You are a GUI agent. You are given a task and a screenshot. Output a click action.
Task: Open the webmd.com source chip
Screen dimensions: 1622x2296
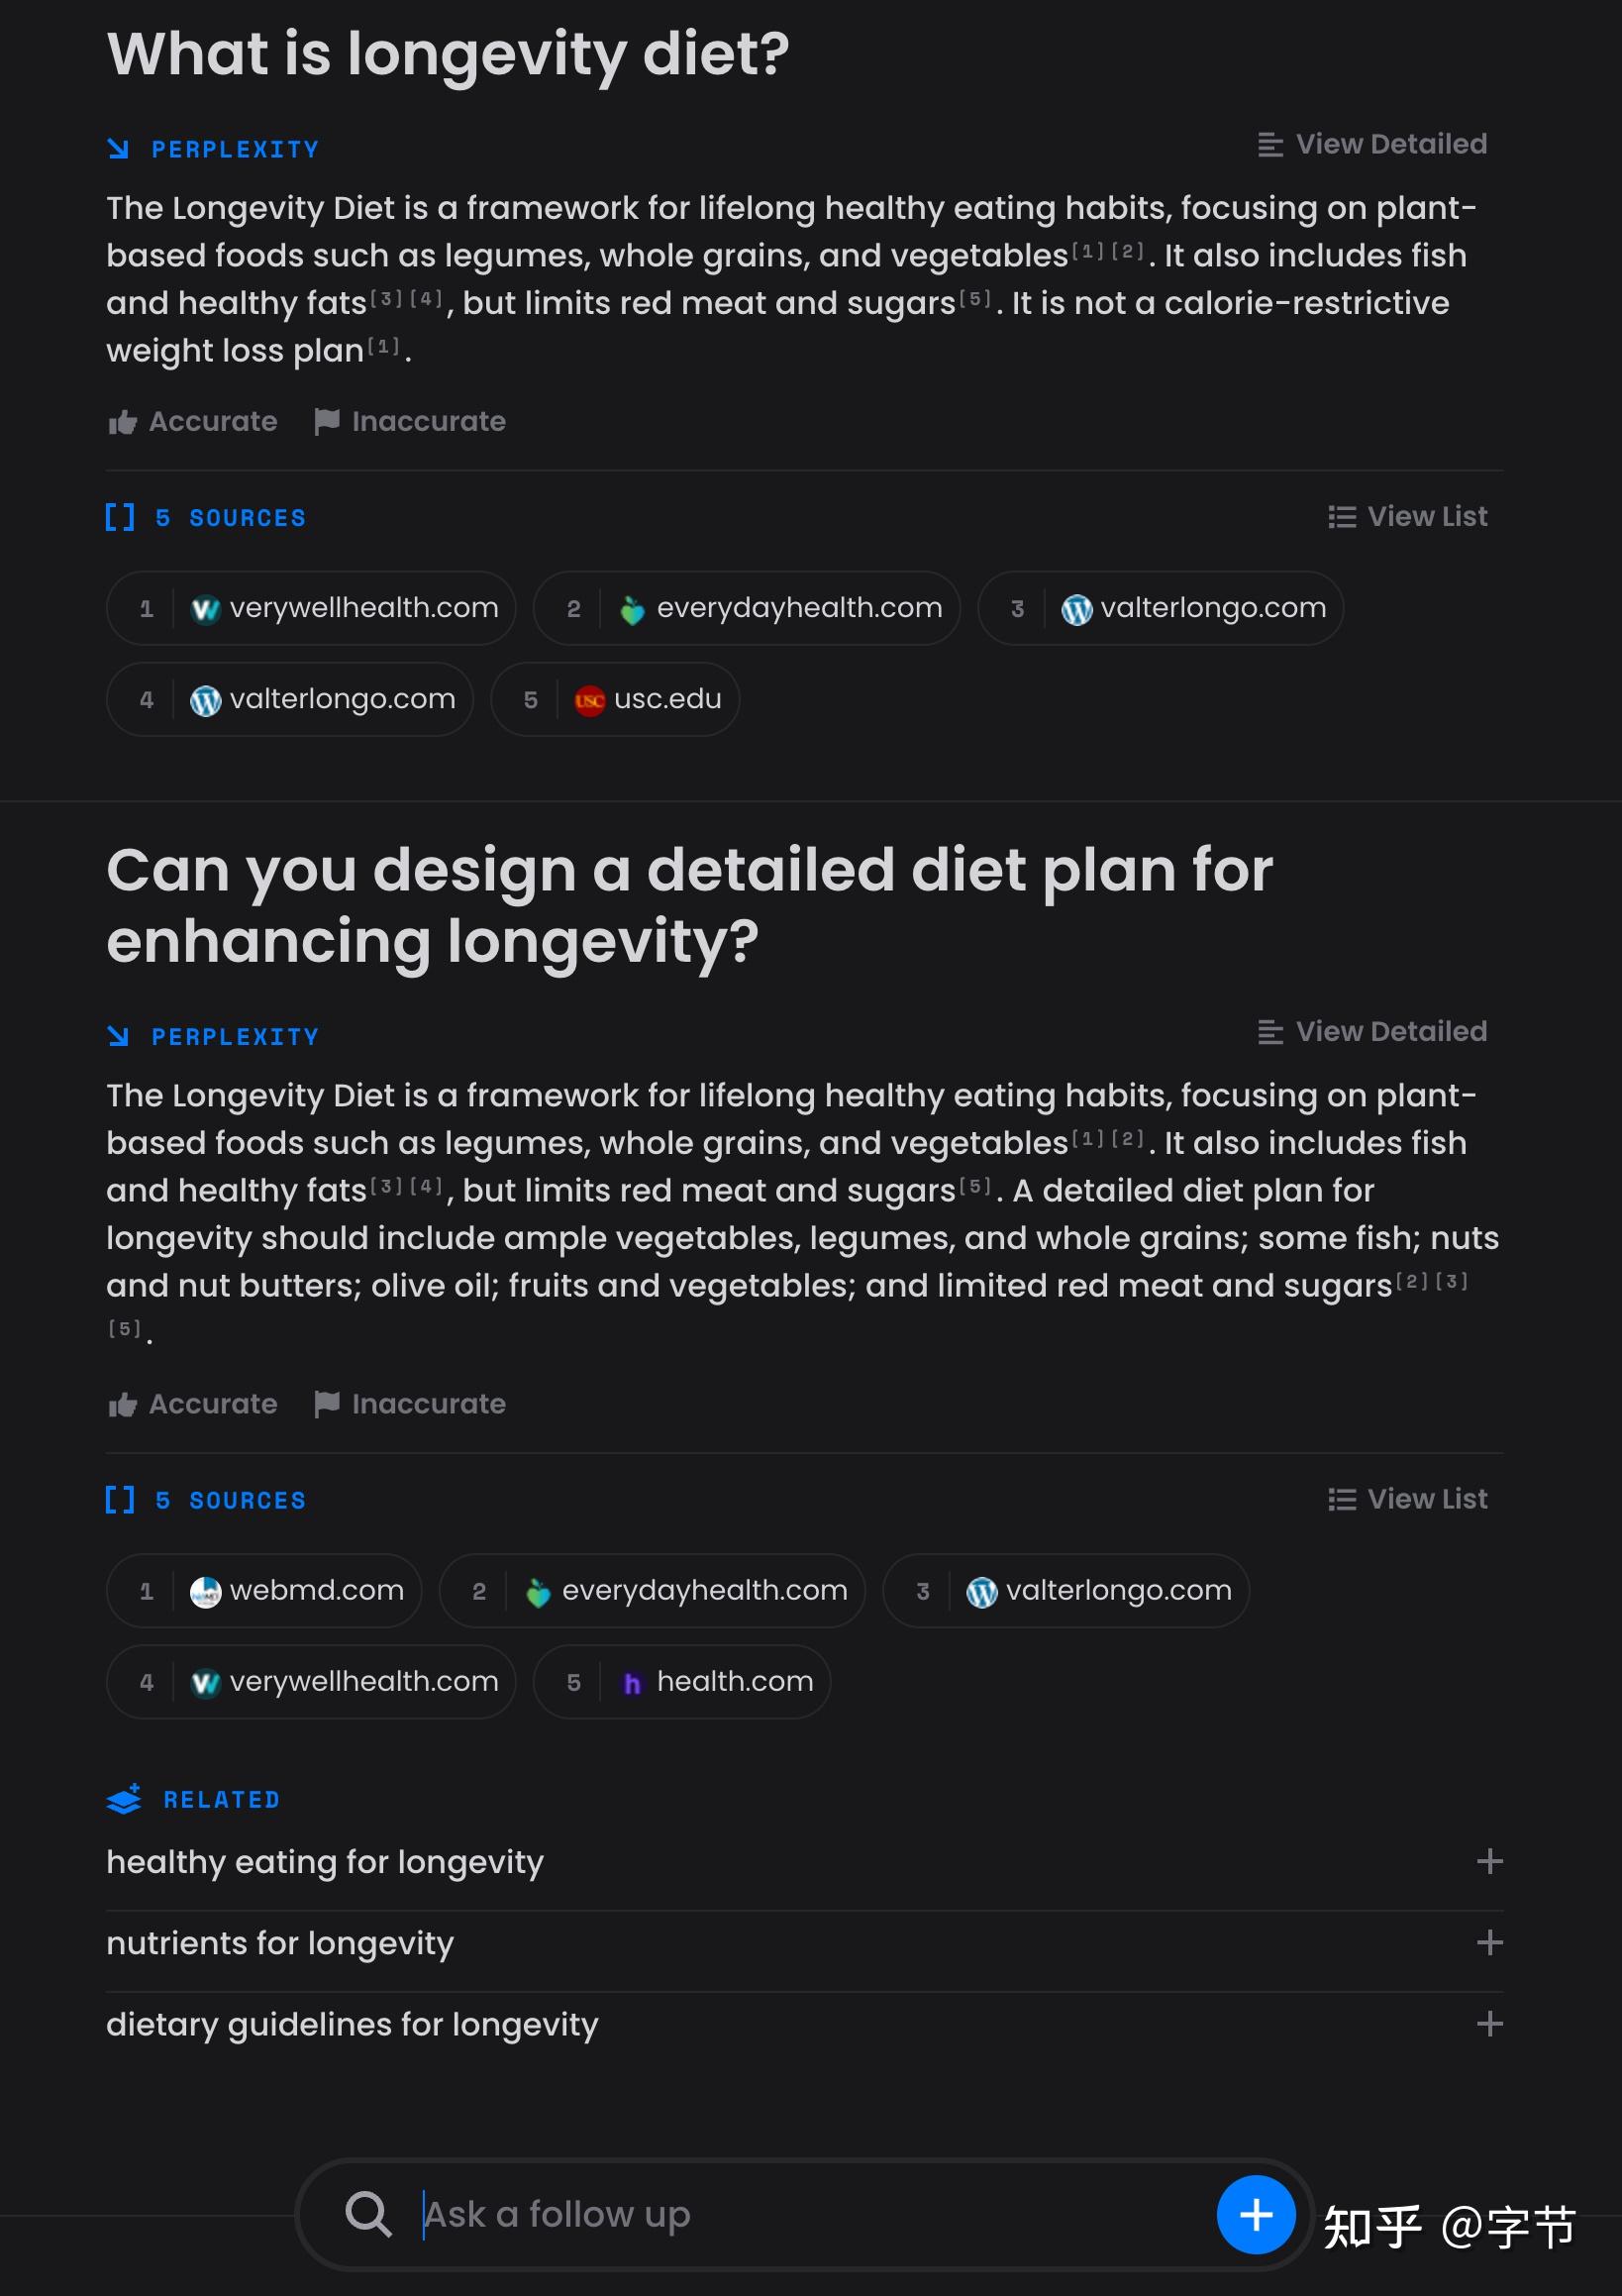click(x=264, y=1590)
